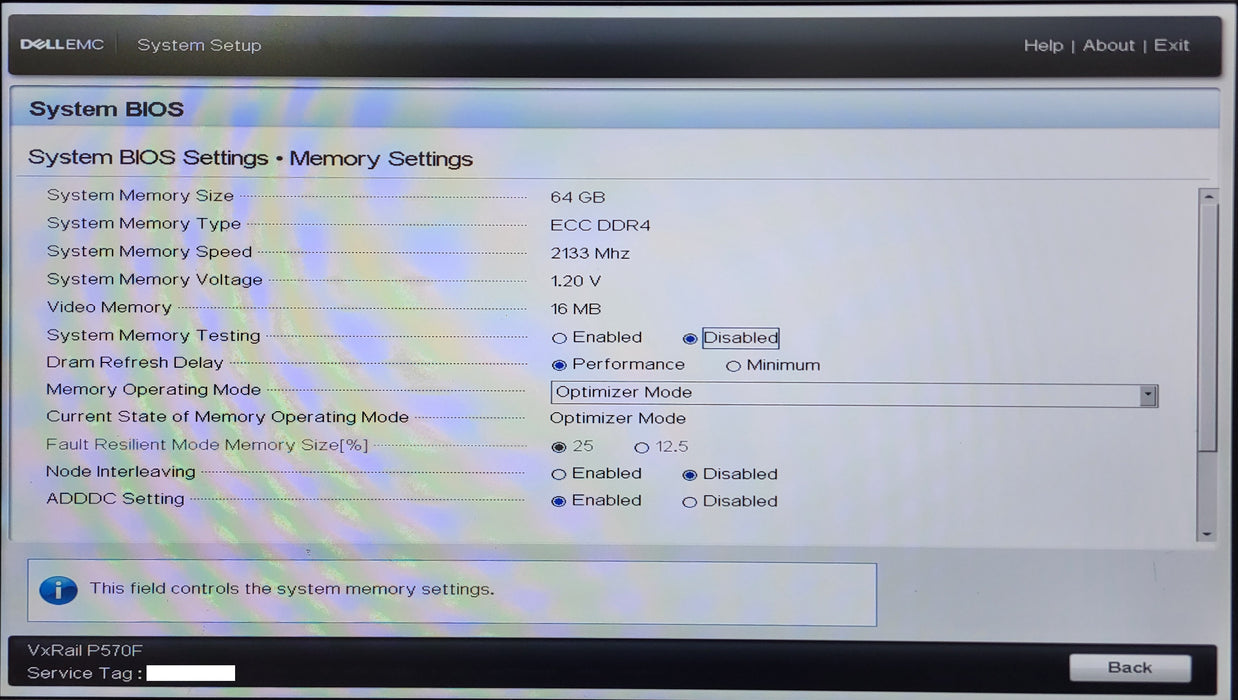The height and width of the screenshot is (700, 1238).
Task: Click the System Memory Size label
Action: click(140, 196)
